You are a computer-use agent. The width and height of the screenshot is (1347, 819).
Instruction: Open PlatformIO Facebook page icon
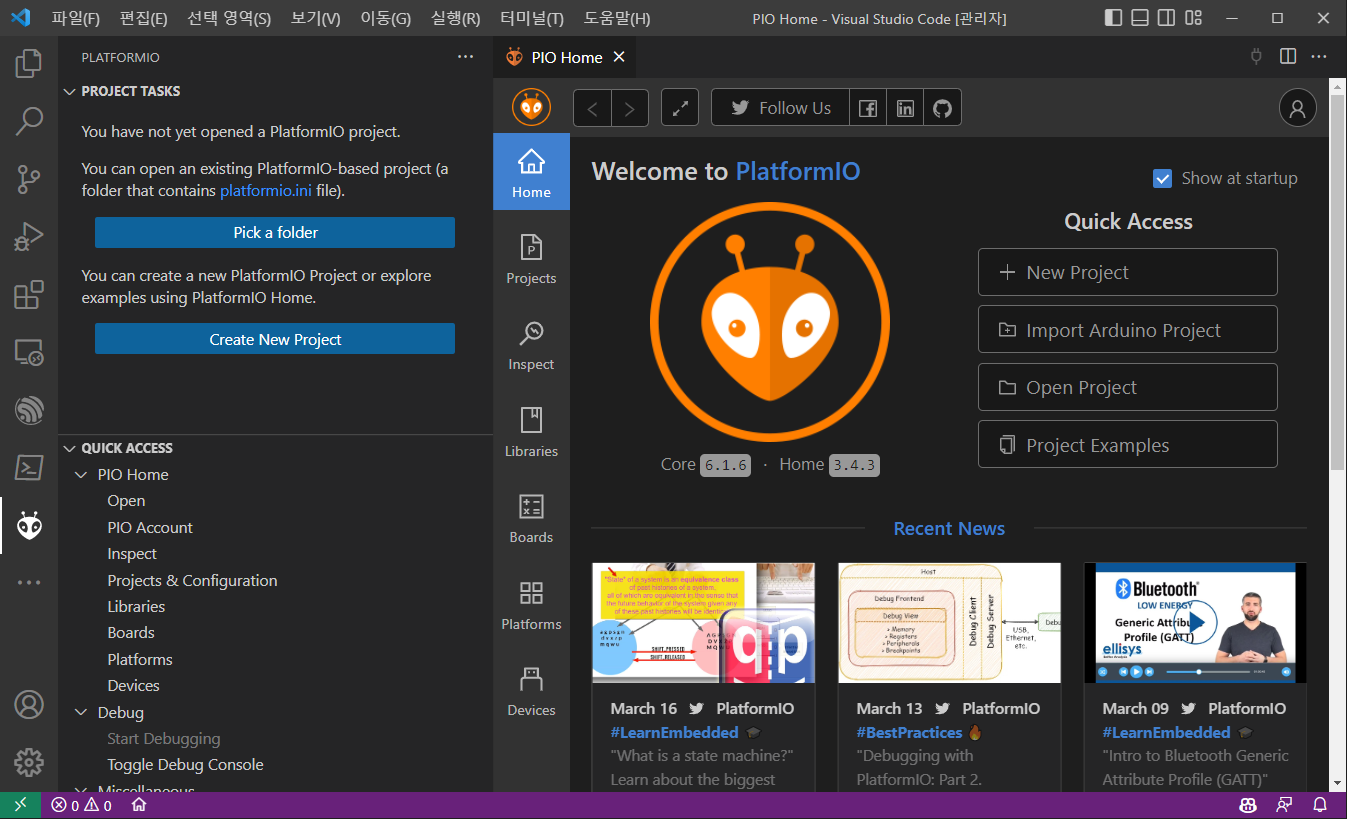868,108
